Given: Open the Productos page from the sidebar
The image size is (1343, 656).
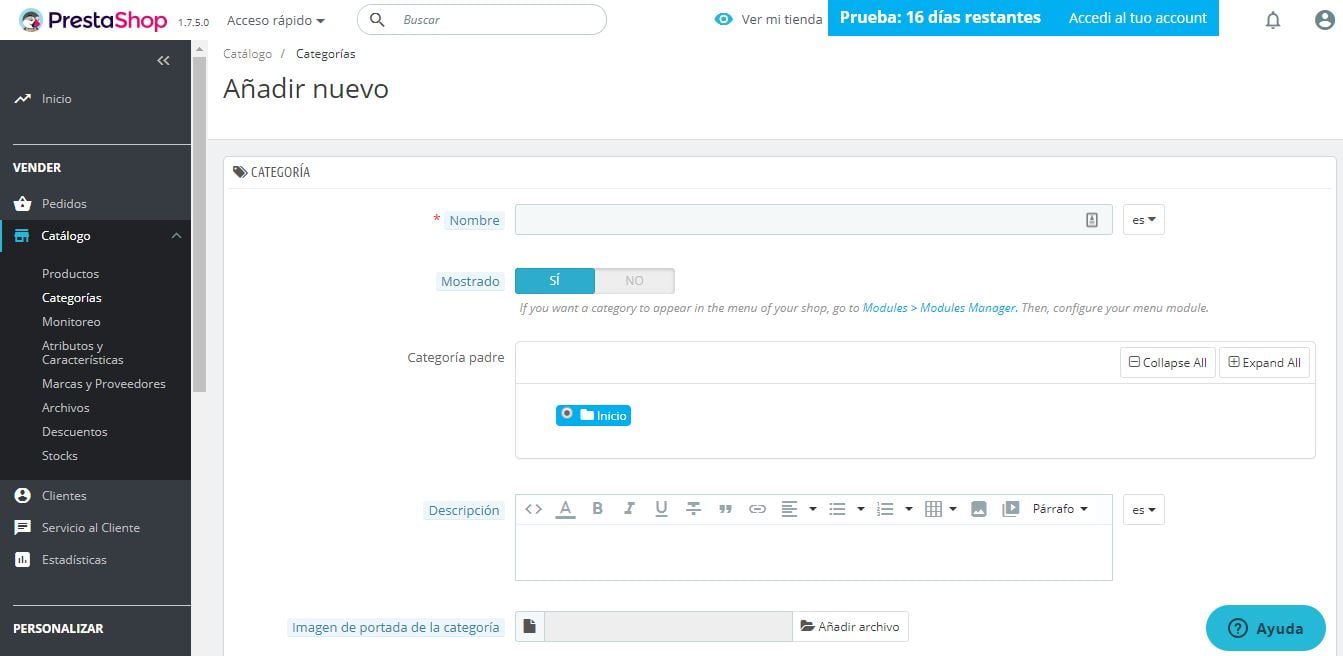Looking at the screenshot, I should (70, 273).
